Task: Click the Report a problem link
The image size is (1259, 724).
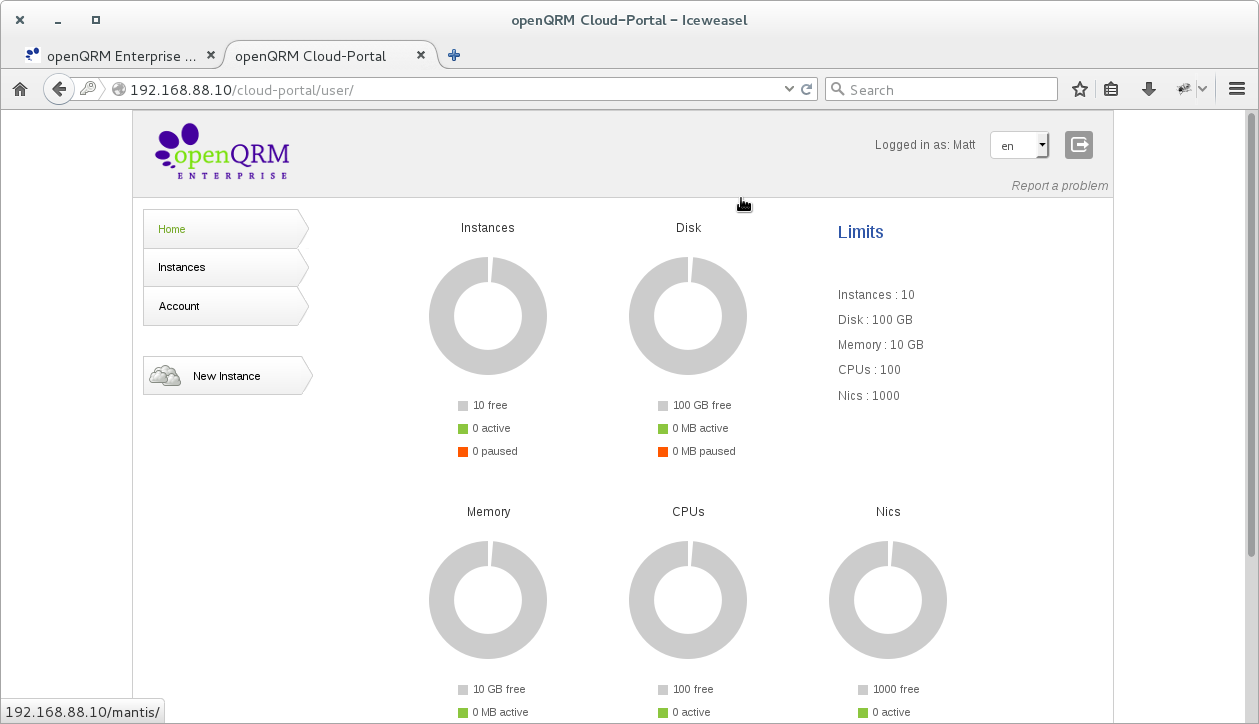Action: [1059, 186]
